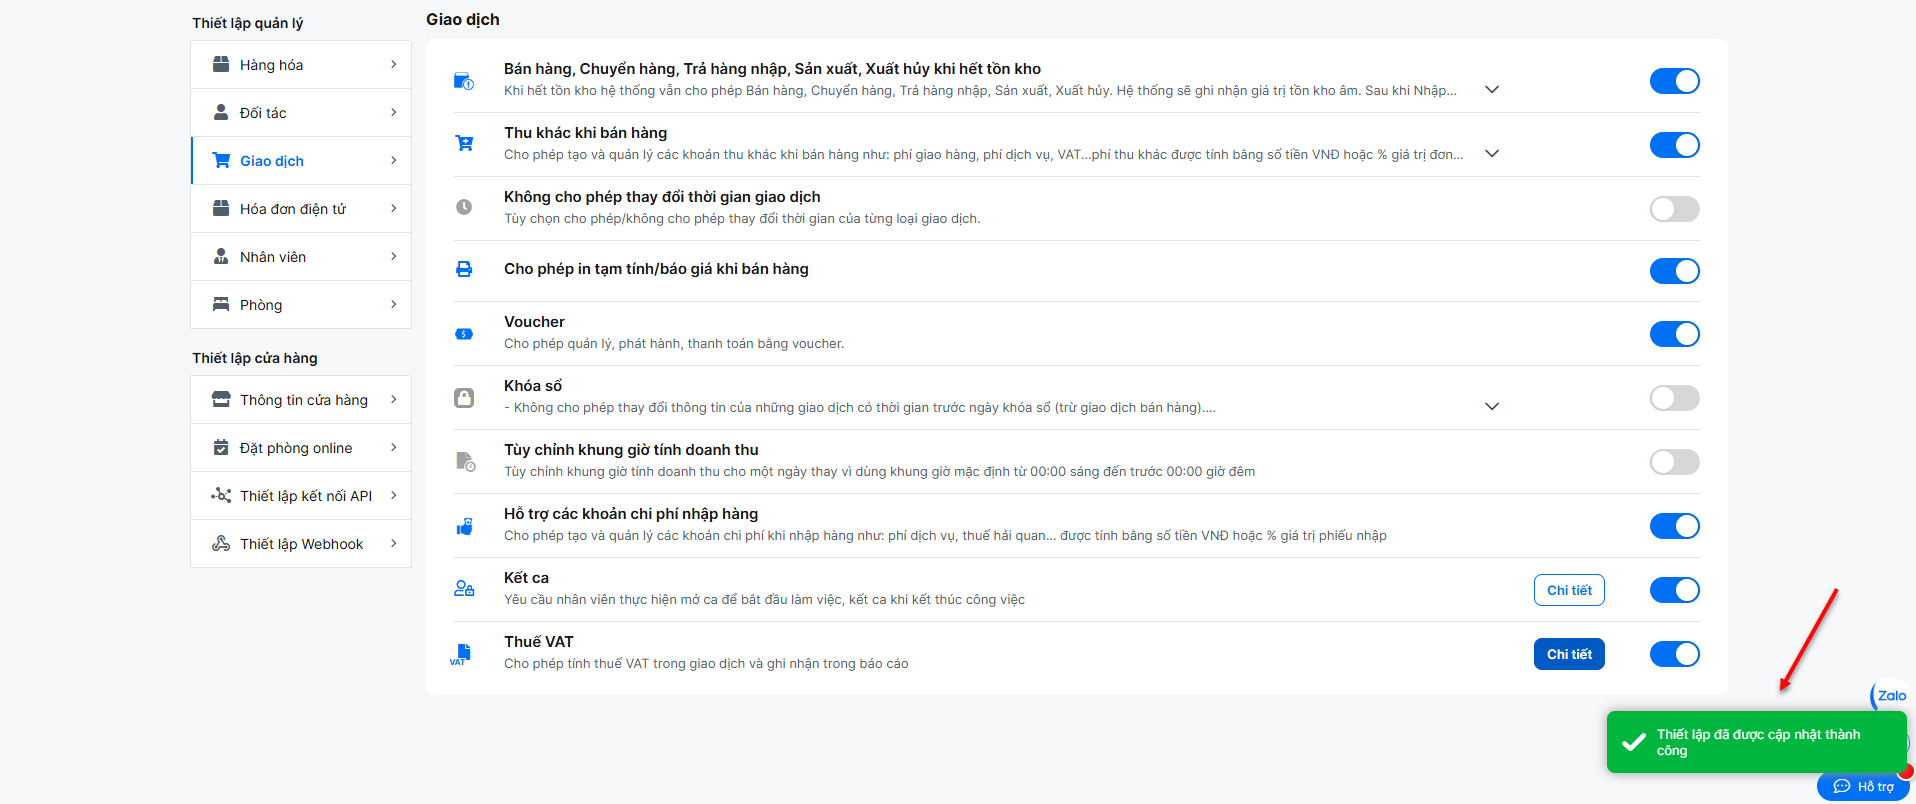This screenshot has width=1916, height=804.
Task: Open Chi tiết for Thuế VAT
Action: pos(1569,654)
